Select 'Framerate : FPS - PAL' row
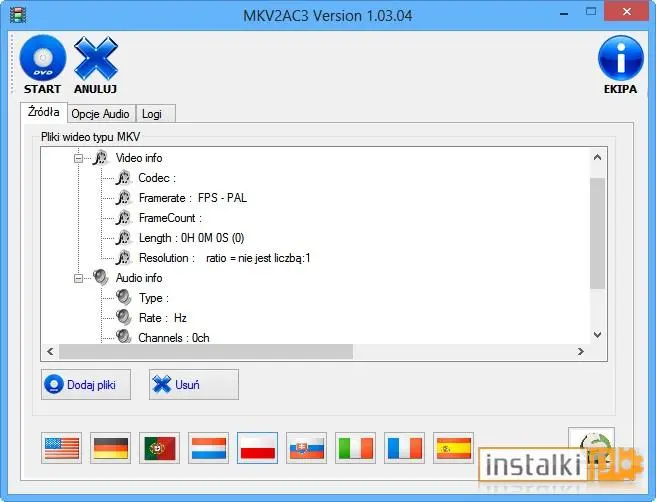 click(x=193, y=198)
